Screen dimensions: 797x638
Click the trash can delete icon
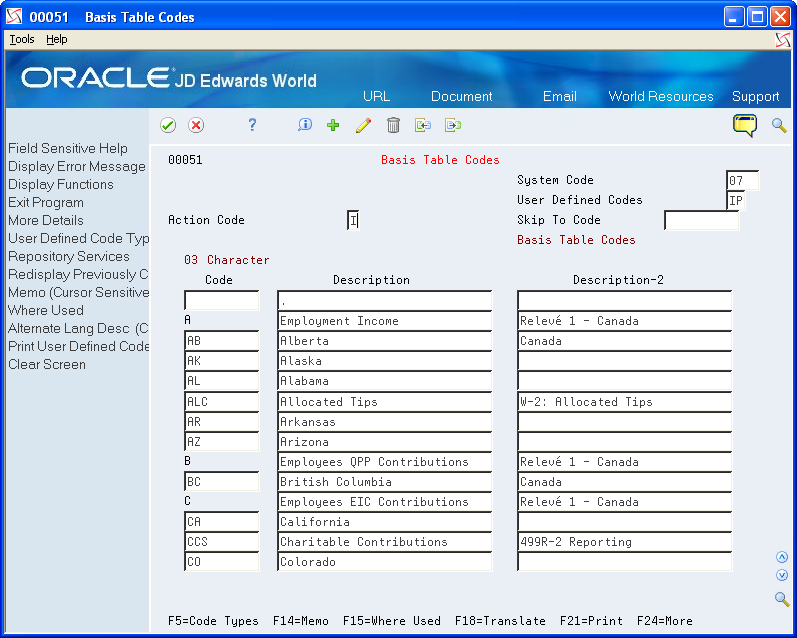click(x=393, y=125)
